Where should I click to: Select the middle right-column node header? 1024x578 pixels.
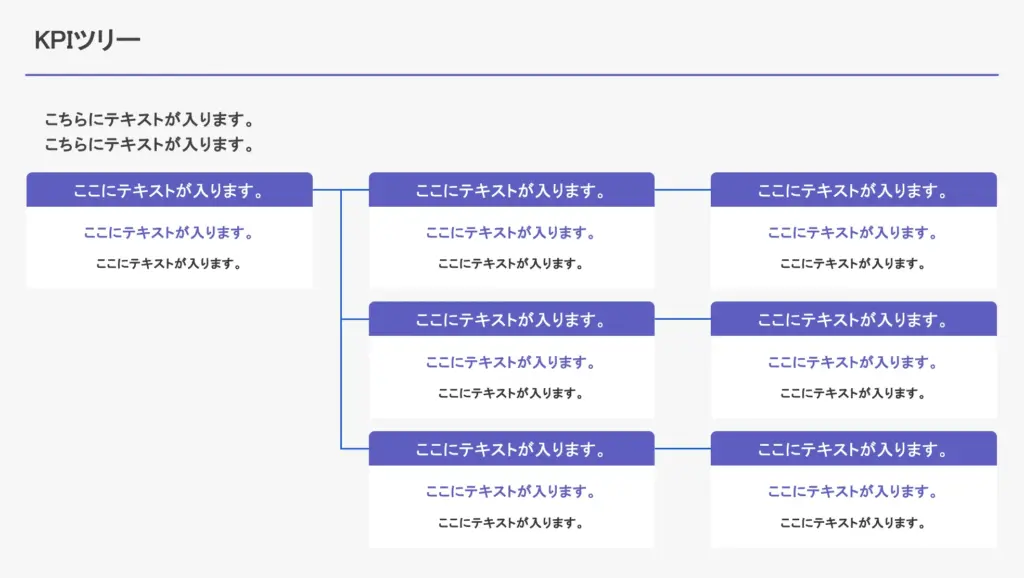[853, 320]
